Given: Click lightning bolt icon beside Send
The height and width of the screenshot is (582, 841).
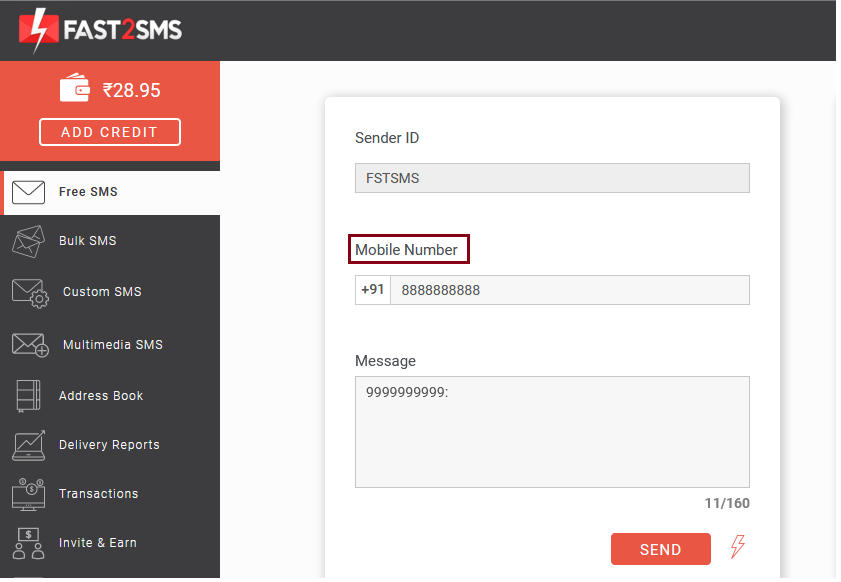Looking at the screenshot, I should tap(739, 549).
